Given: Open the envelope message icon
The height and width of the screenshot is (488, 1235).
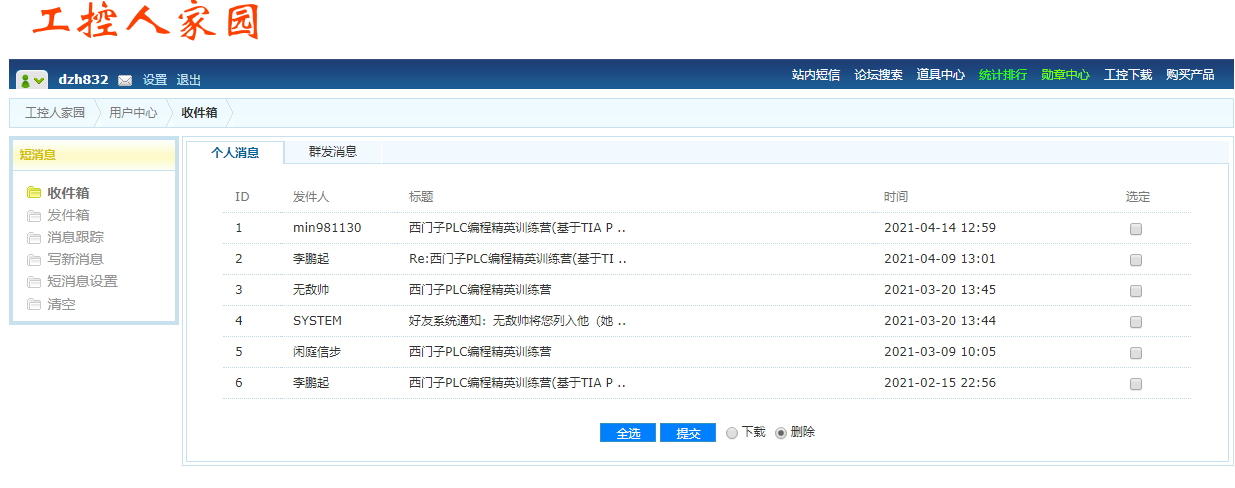Looking at the screenshot, I should (x=125, y=80).
